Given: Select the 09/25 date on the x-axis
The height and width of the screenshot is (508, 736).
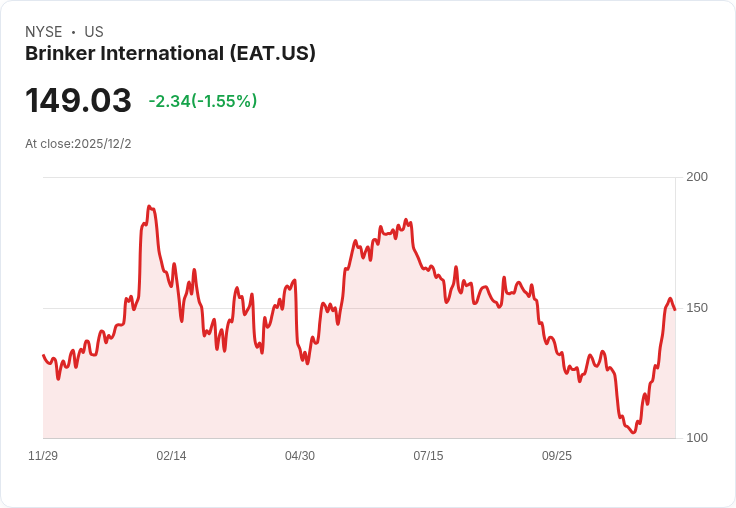Looking at the screenshot, I should (x=557, y=456).
